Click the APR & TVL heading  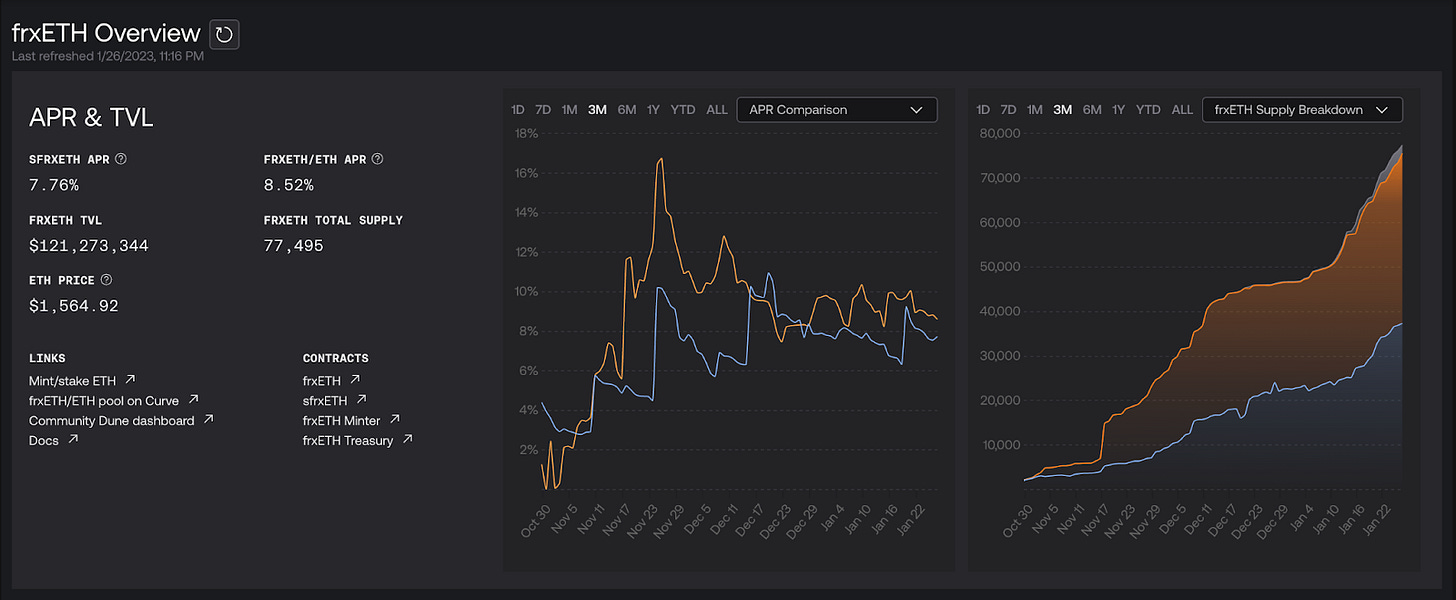pos(91,118)
